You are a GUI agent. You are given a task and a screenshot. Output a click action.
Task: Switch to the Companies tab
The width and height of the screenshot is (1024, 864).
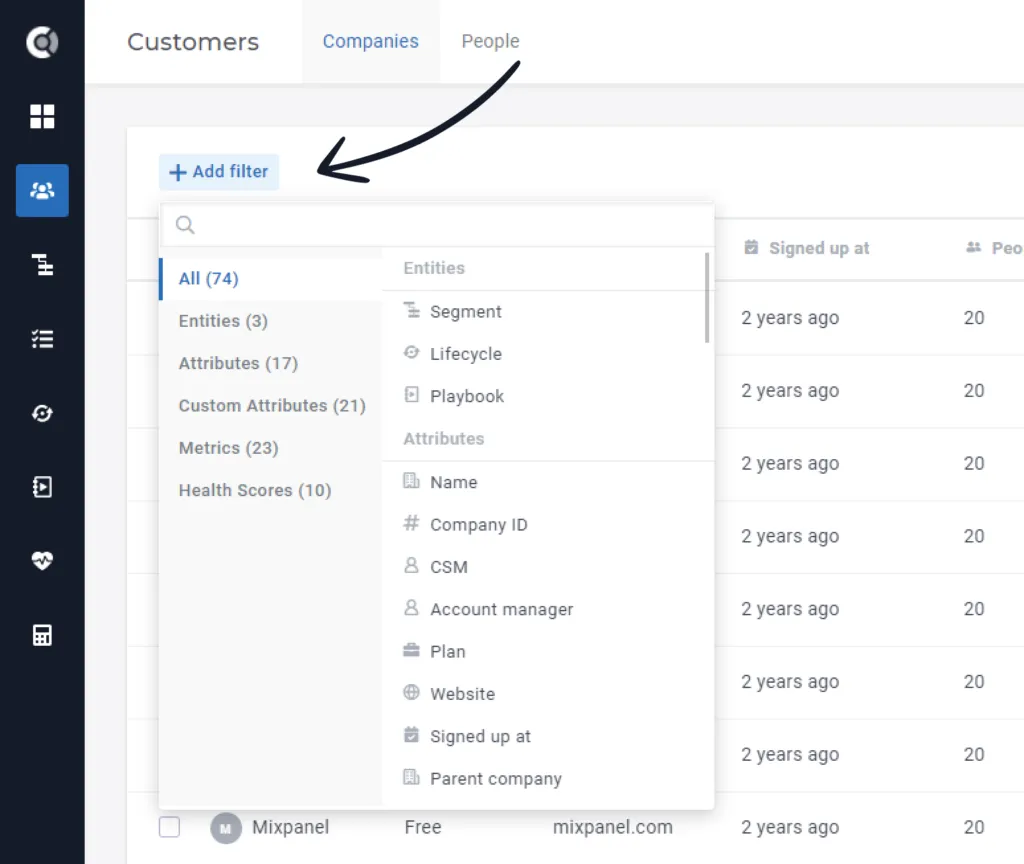click(370, 41)
